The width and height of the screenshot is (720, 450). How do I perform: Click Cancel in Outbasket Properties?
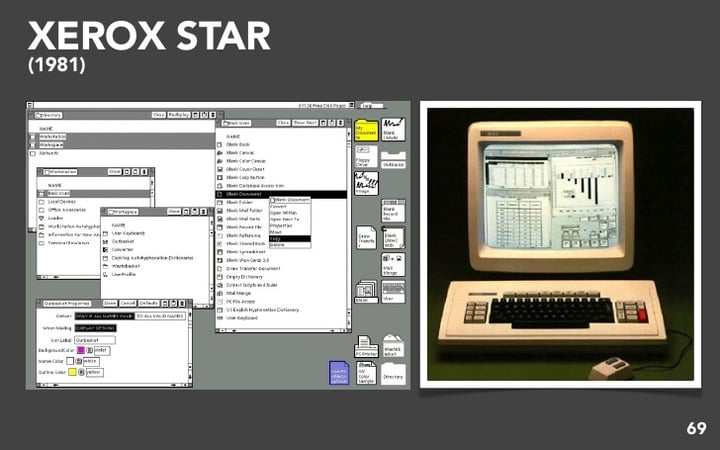click(127, 304)
